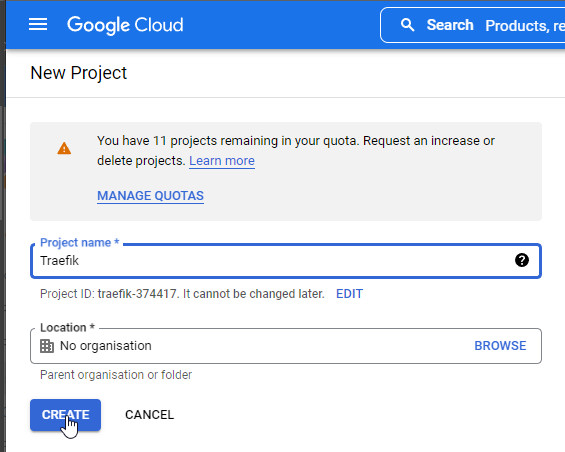This screenshot has width=565, height=452.
Task: Click the organisation building icon
Action: click(x=47, y=346)
